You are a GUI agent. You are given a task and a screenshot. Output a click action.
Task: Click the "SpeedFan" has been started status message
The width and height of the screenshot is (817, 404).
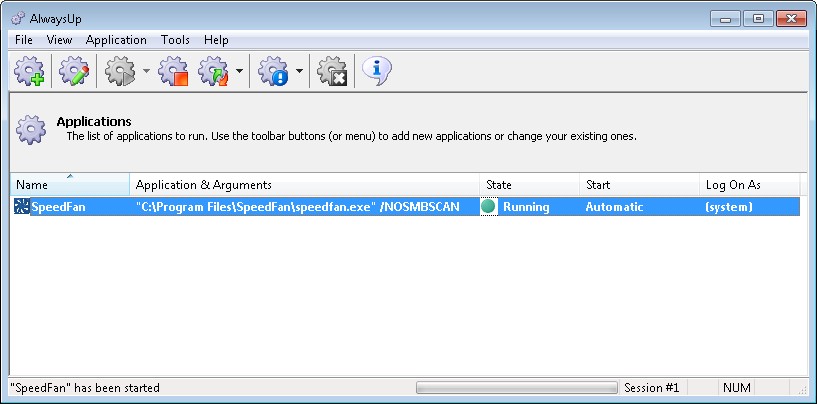(x=85, y=388)
